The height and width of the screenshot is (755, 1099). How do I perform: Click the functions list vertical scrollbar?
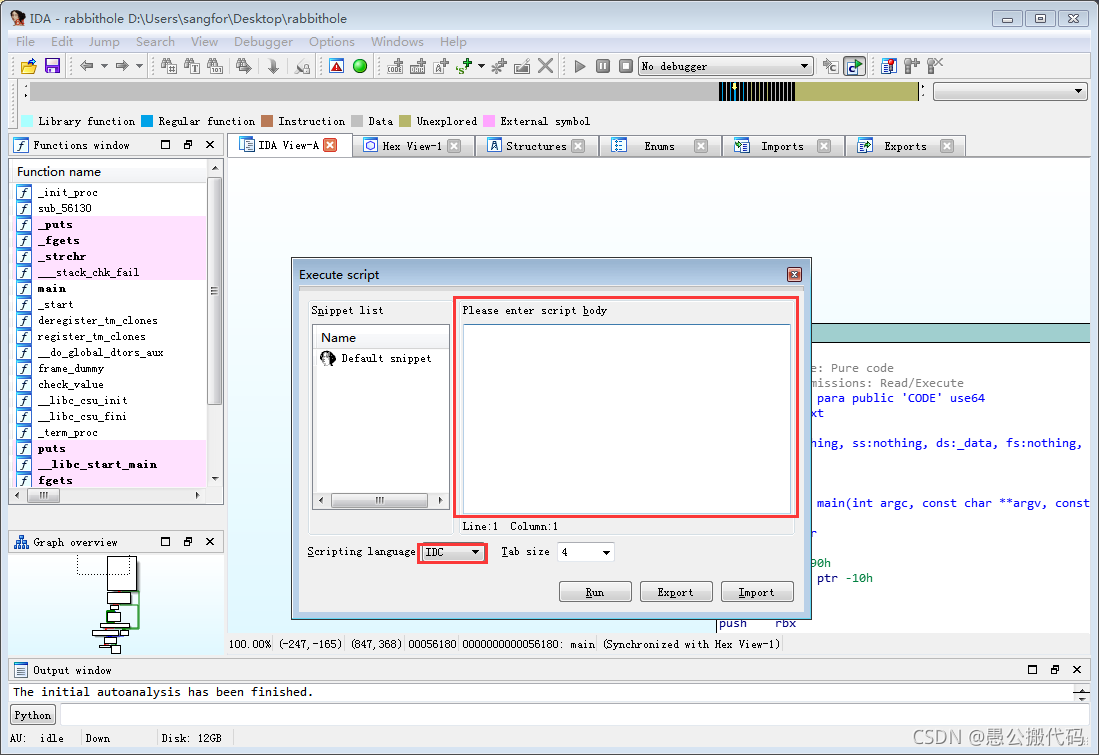[215, 291]
